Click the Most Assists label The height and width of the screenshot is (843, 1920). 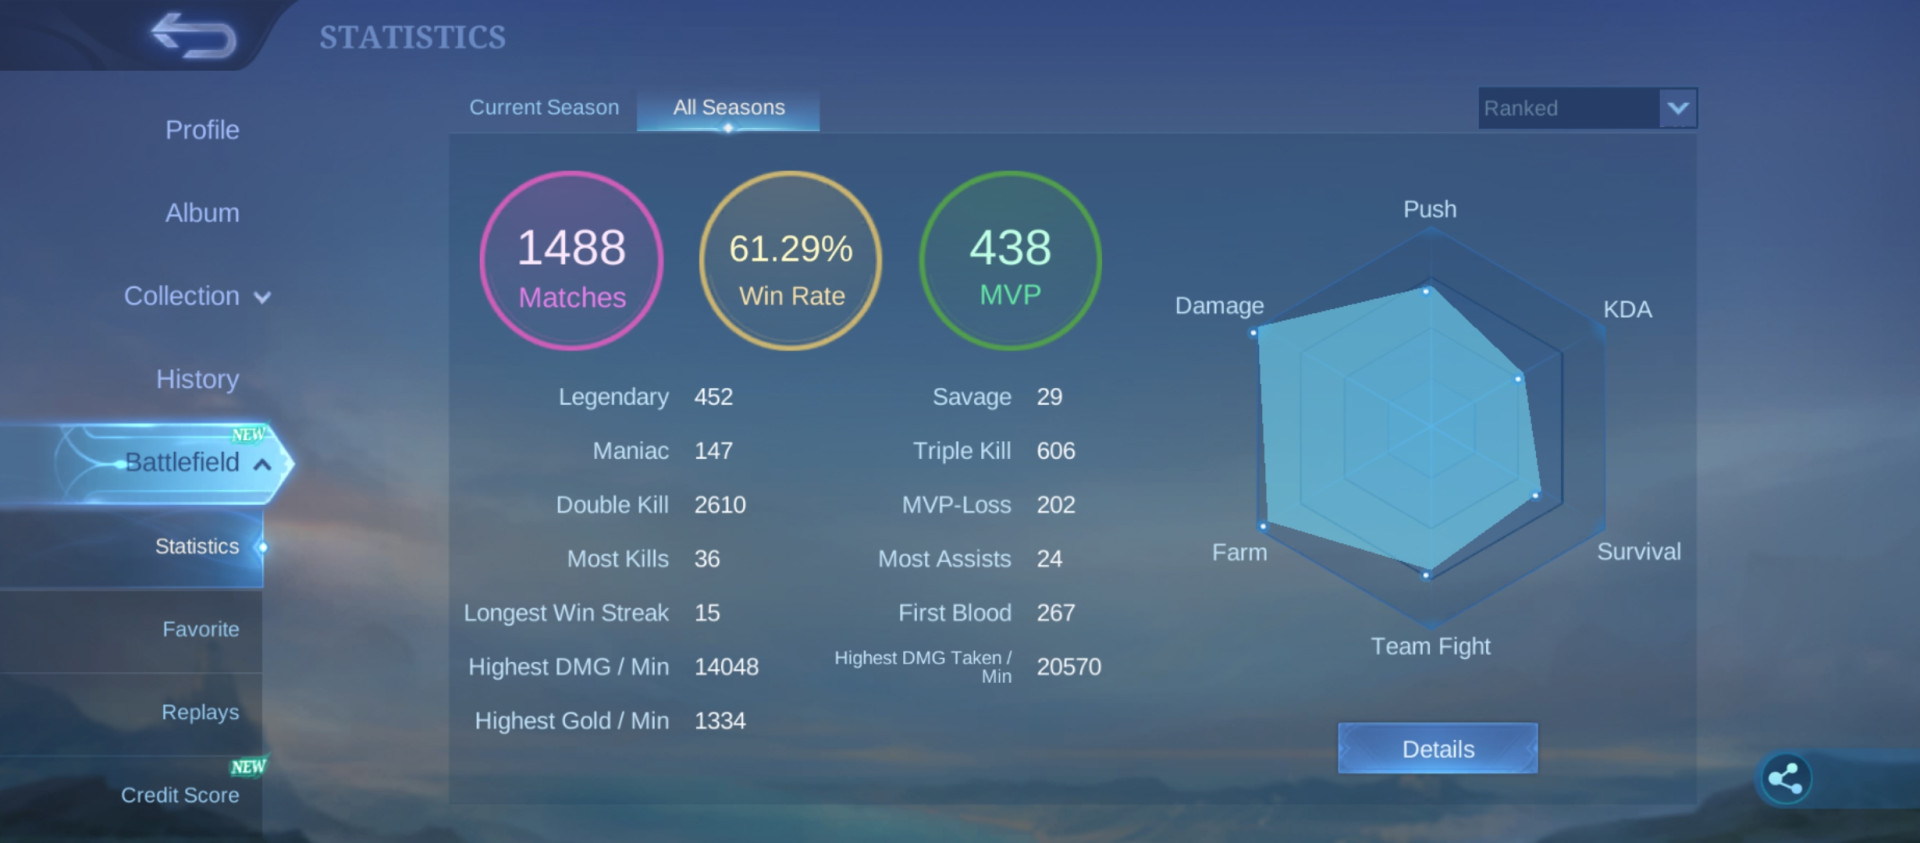tap(945, 559)
